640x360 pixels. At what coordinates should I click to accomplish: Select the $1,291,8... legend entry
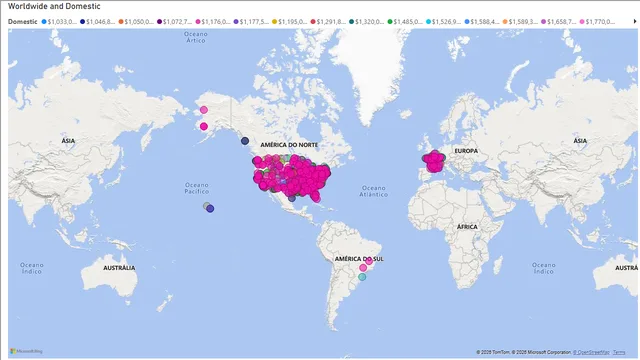[x=328, y=22]
